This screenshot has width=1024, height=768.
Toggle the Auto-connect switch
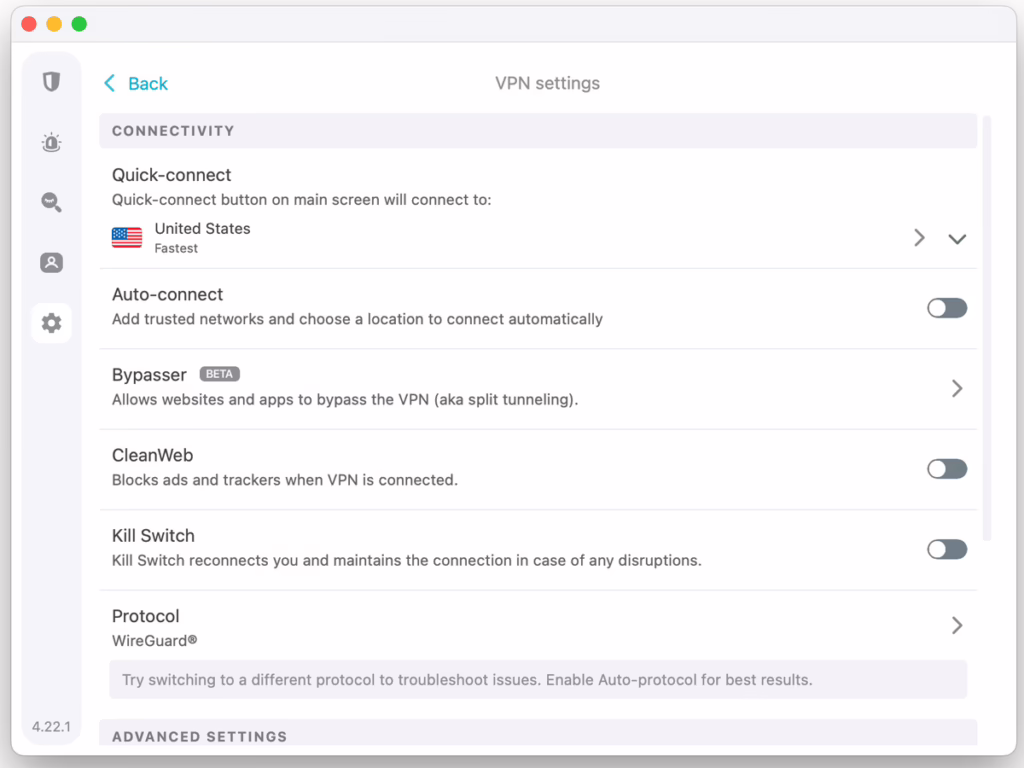pyautogui.click(x=947, y=308)
